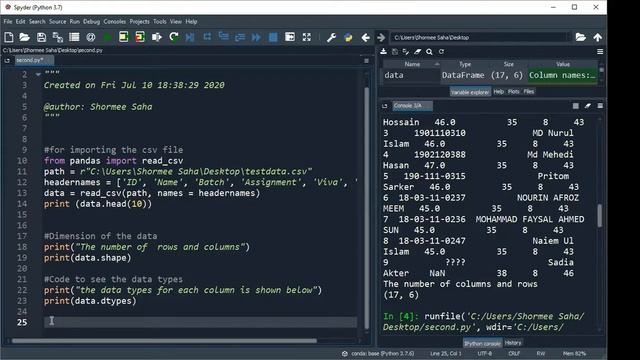Screen dimensions: 640x360
Task: Click the Step return debug icon
Action: [240, 38]
